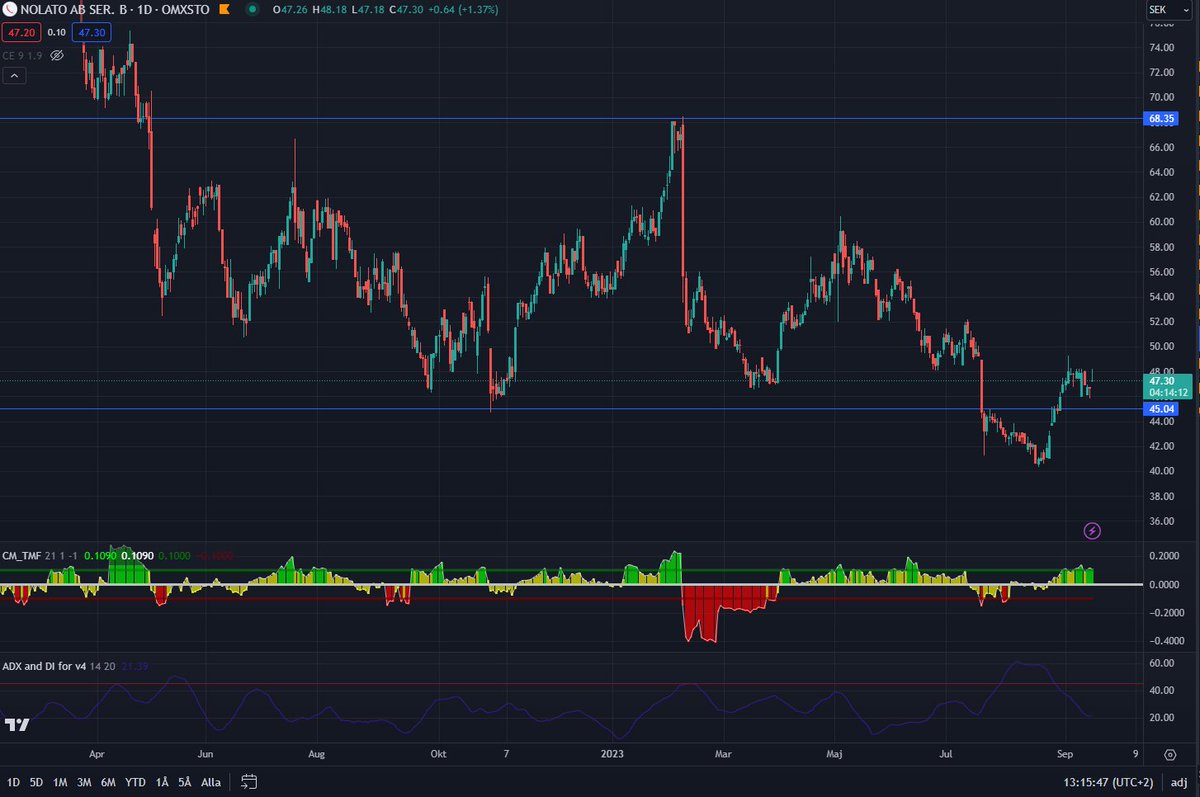
Task: Select the YTD time range
Action: click(x=137, y=781)
